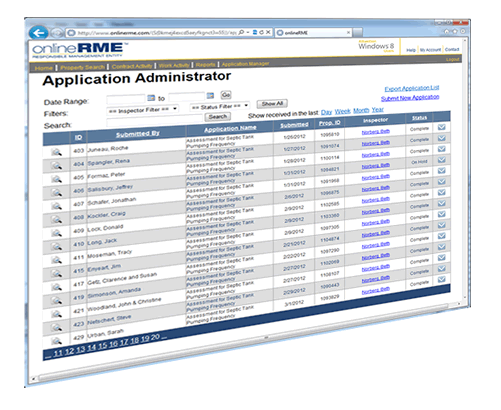Show applications received in last Week
Screen dimensions: 501x410
tap(343, 111)
